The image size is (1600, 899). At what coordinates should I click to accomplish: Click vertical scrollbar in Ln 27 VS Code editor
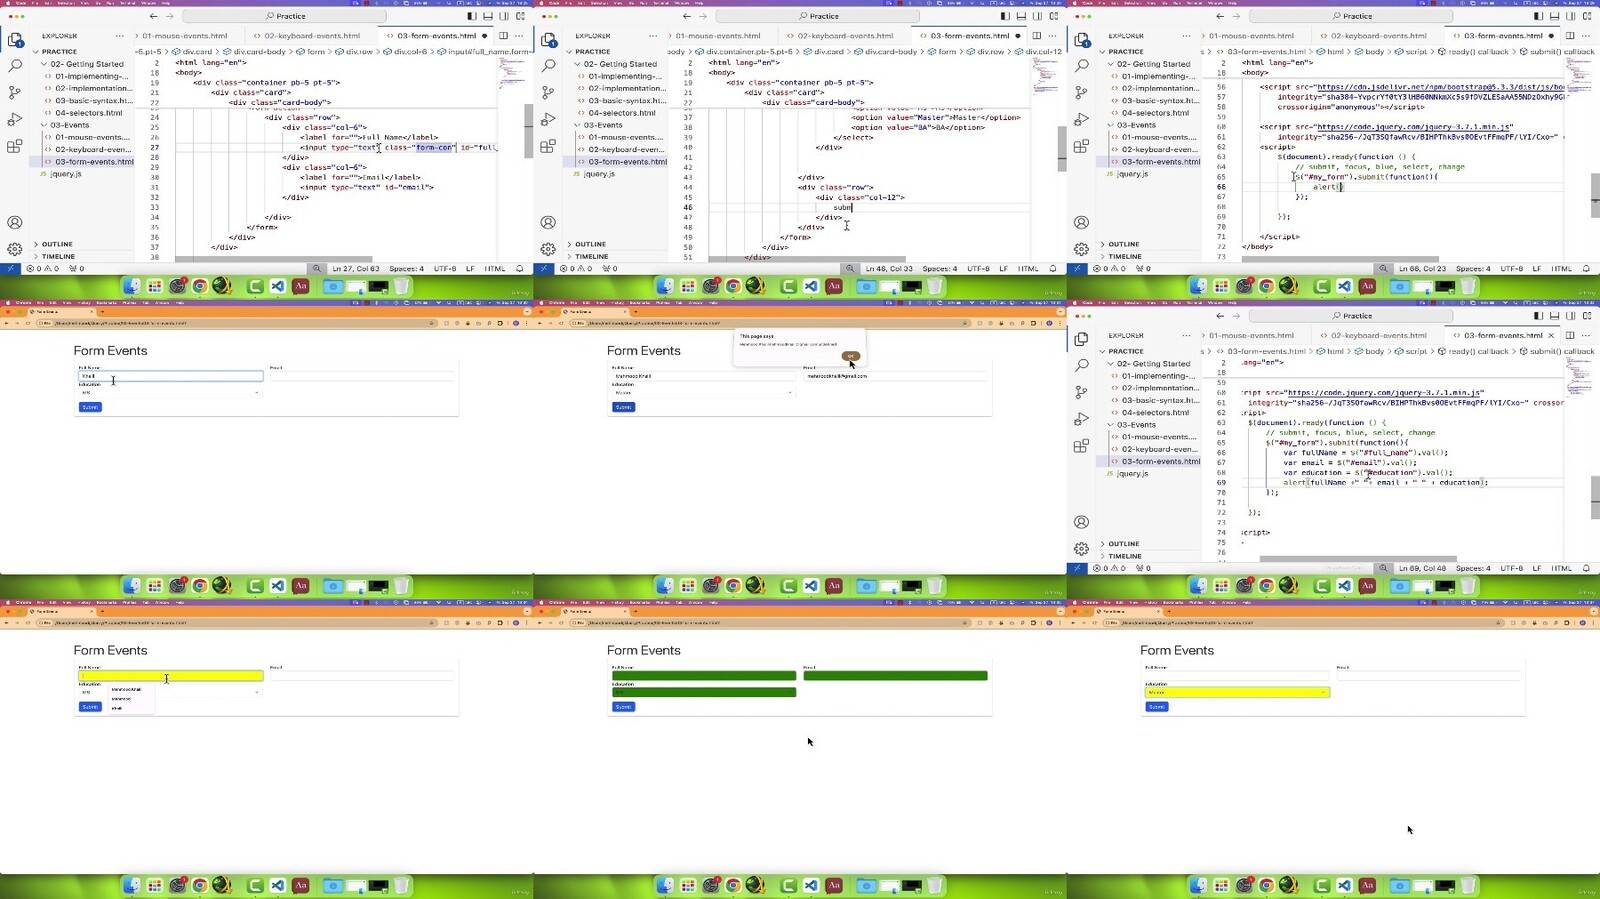pos(528,130)
